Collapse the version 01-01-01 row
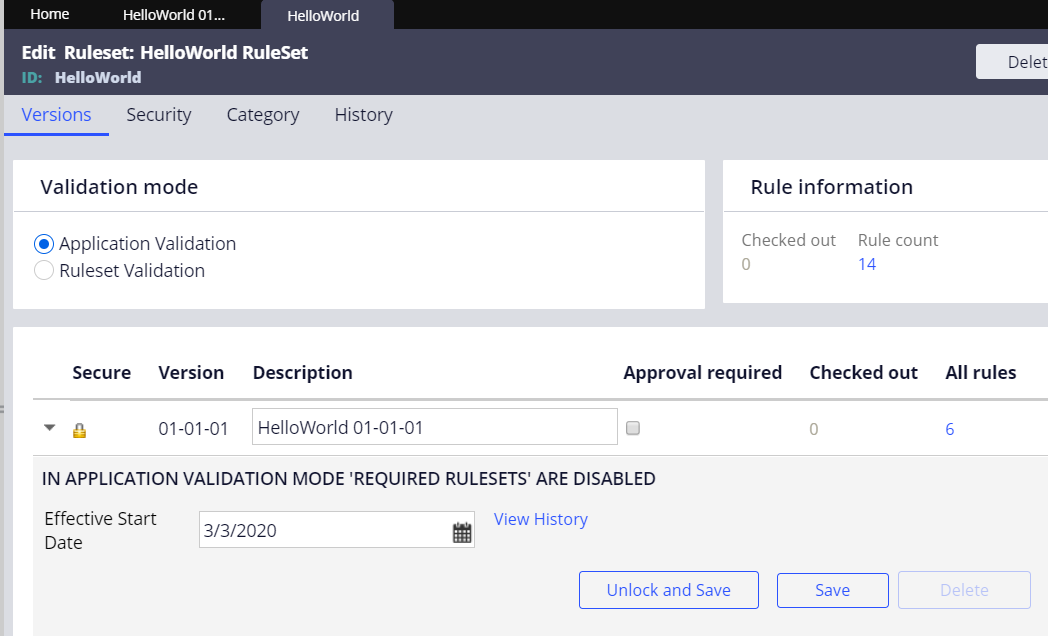 pyautogui.click(x=49, y=428)
